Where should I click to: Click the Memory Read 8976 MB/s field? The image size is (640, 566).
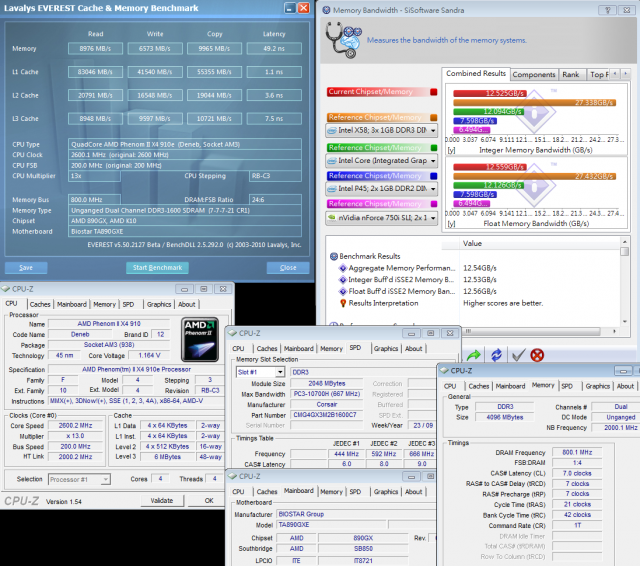pyautogui.click(x=95, y=49)
